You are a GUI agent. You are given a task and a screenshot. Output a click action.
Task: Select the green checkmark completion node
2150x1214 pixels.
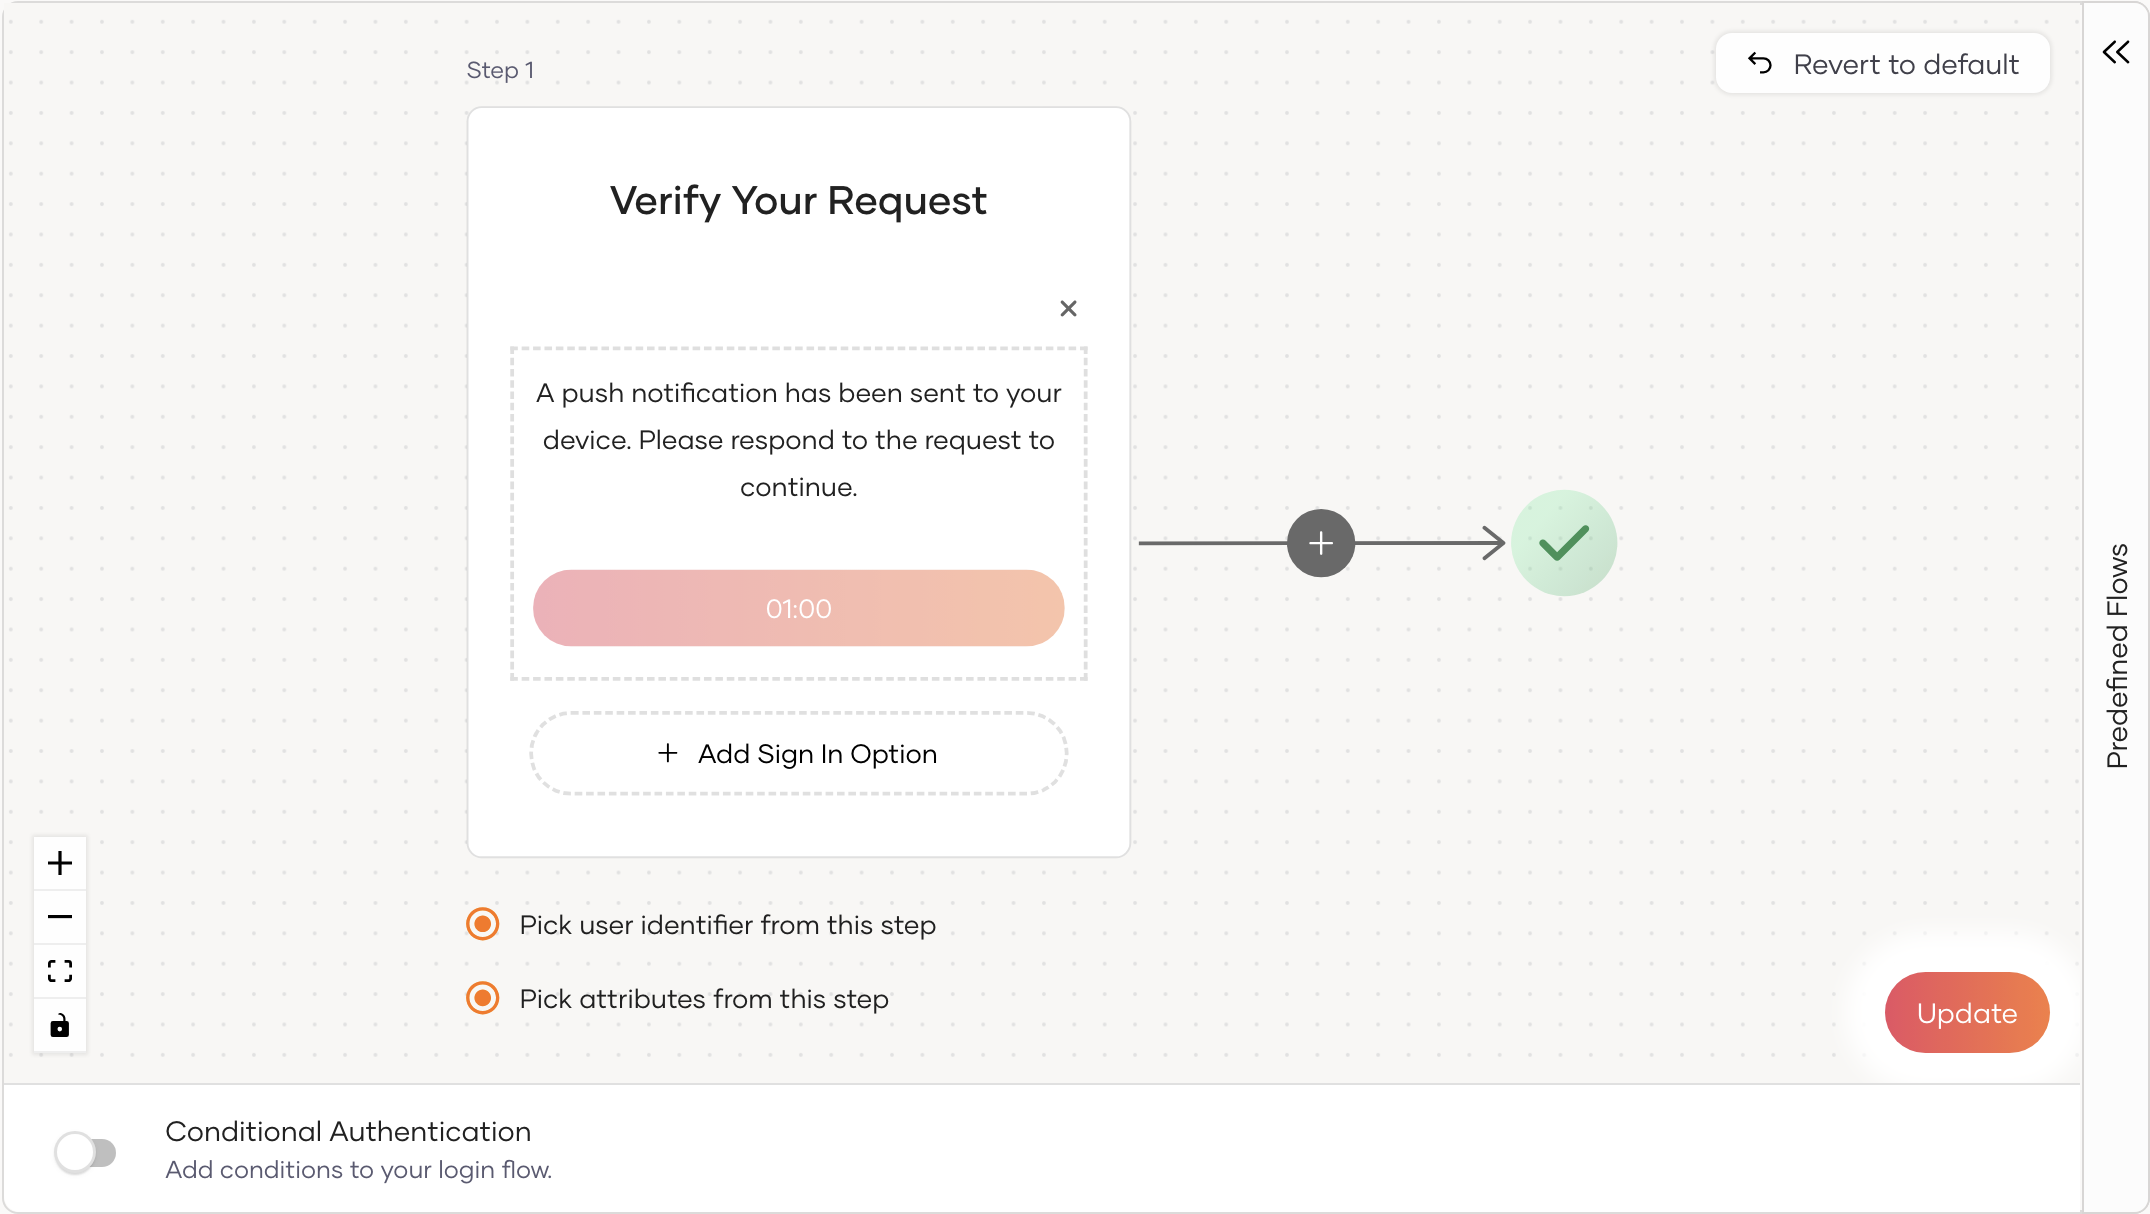pos(1564,542)
